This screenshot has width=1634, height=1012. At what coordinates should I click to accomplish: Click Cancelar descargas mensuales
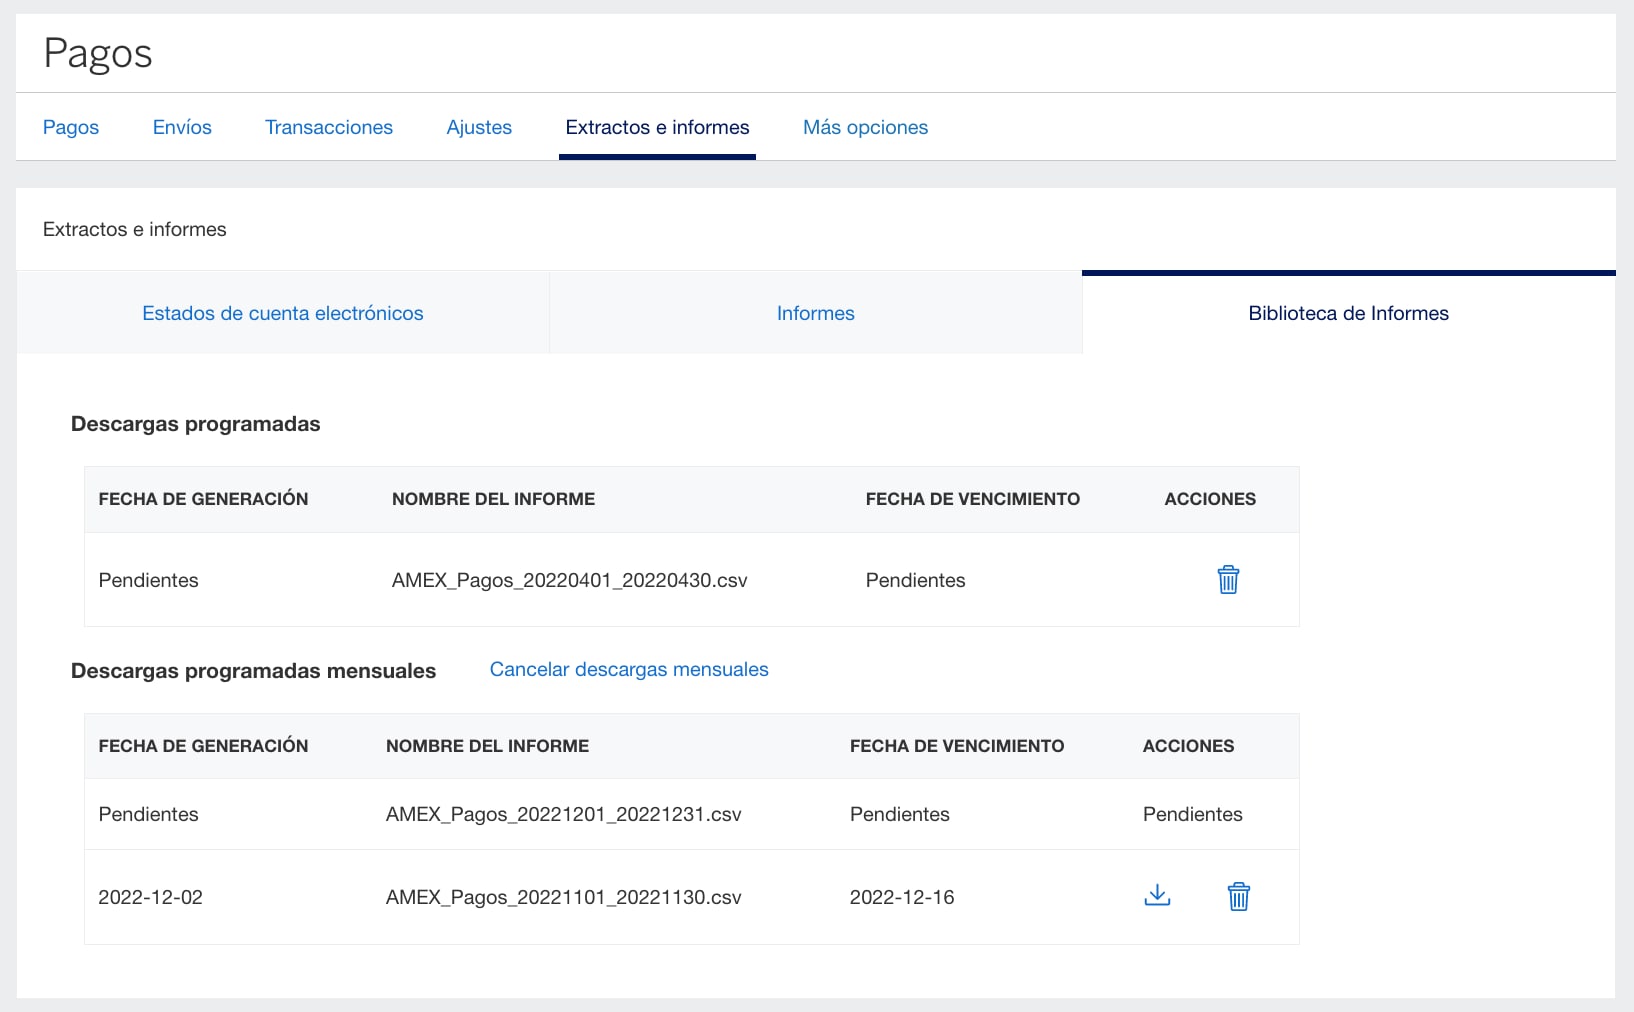[628, 669]
